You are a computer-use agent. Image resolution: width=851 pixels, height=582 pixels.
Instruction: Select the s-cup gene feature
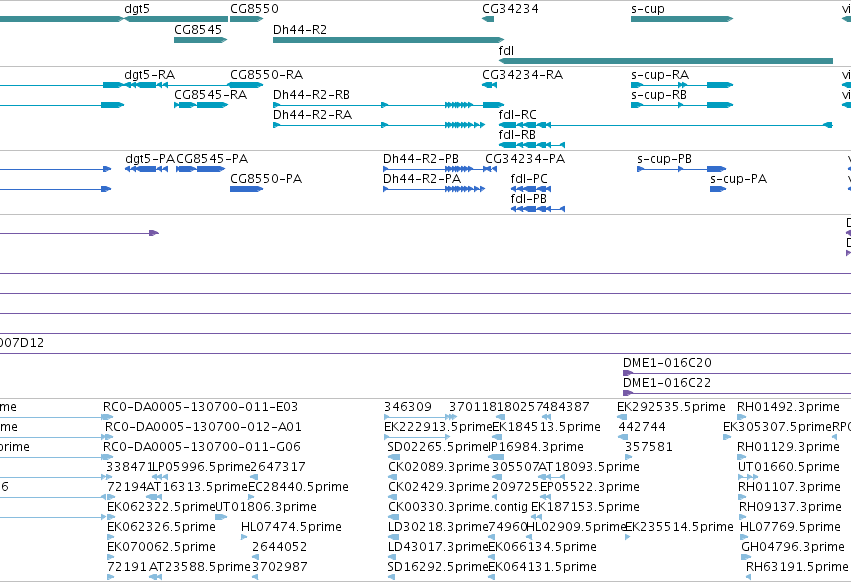click(x=682, y=19)
